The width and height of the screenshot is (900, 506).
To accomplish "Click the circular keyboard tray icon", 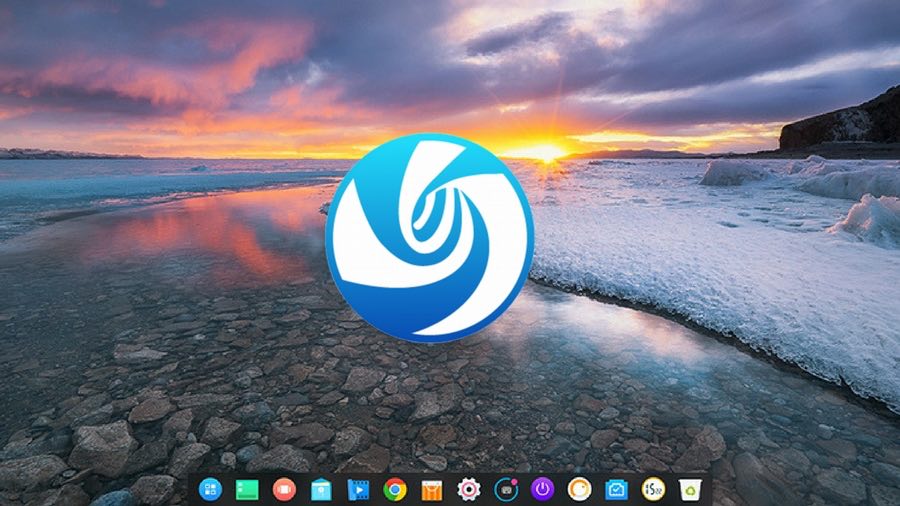I will point(506,489).
